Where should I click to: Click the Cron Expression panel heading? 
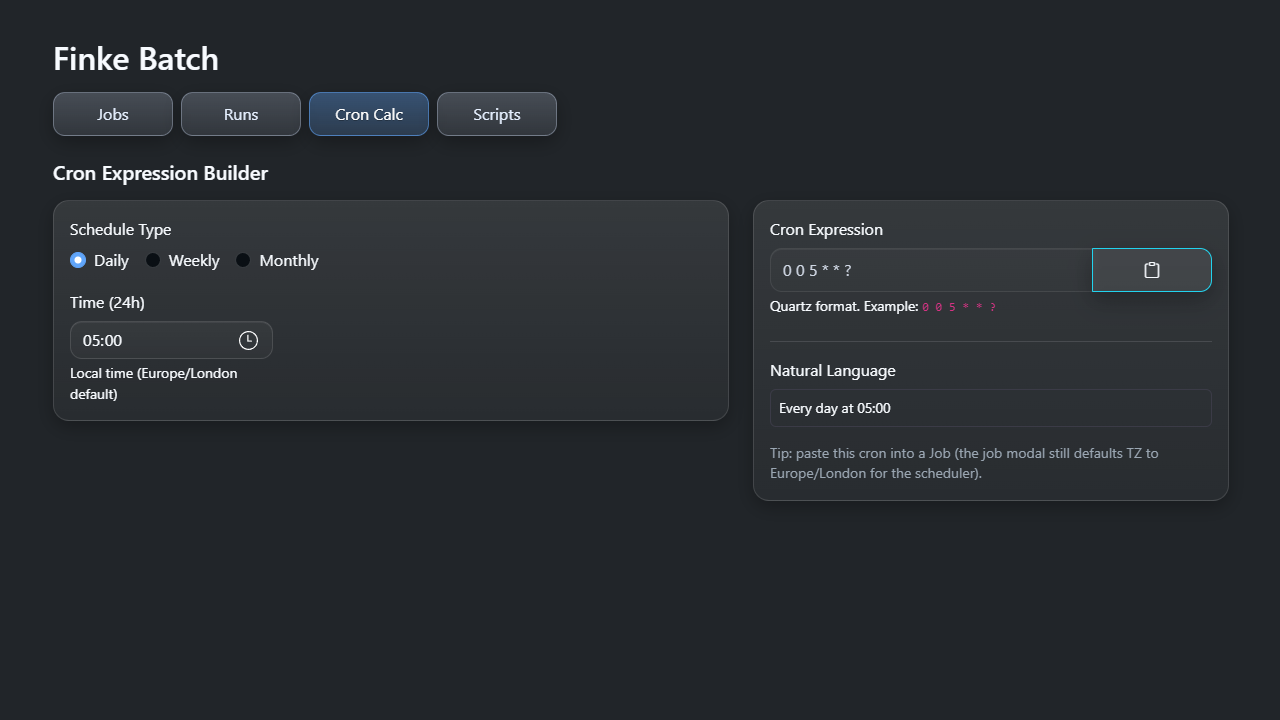[x=826, y=229]
